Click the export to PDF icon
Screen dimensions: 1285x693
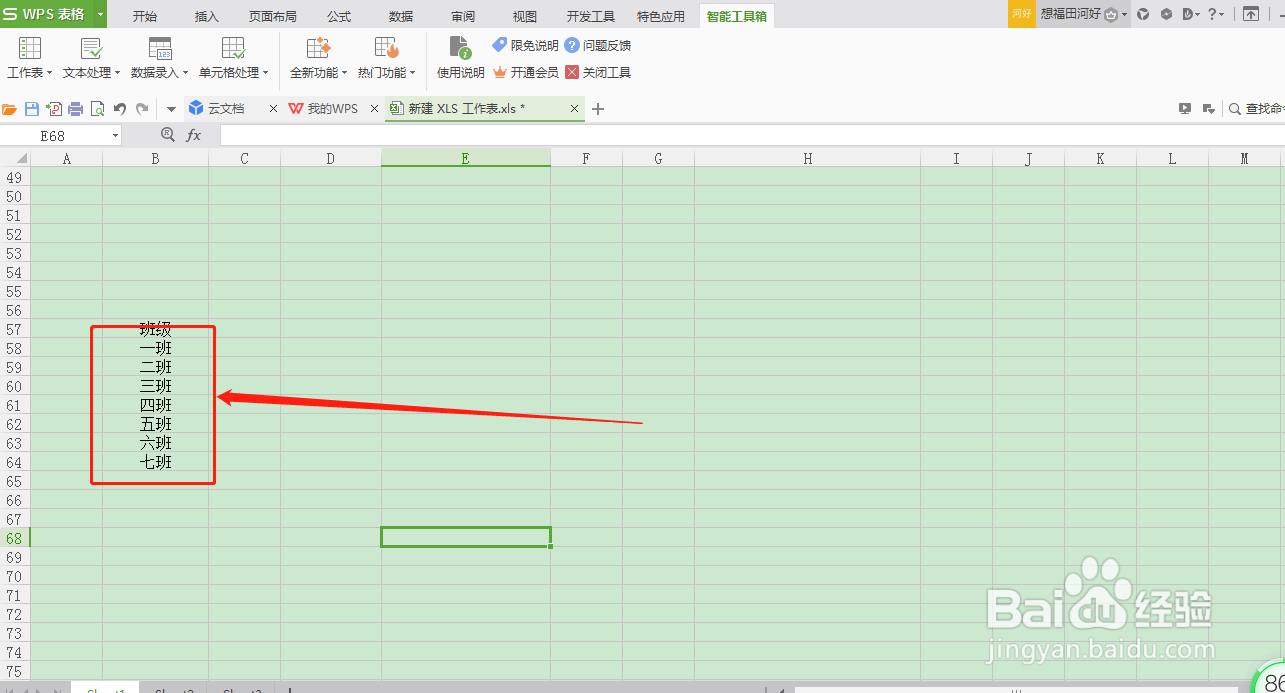54,109
